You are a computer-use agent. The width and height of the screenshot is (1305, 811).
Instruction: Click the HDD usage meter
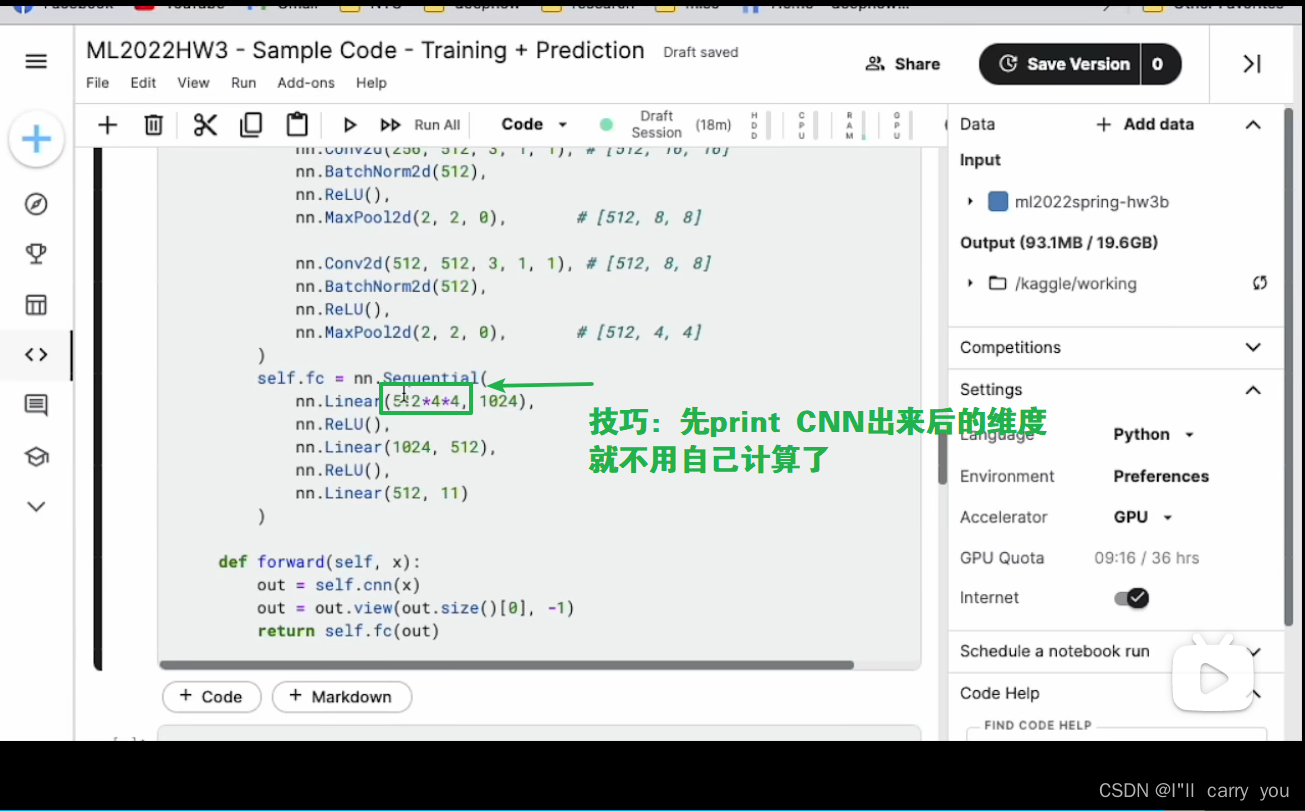(758, 124)
